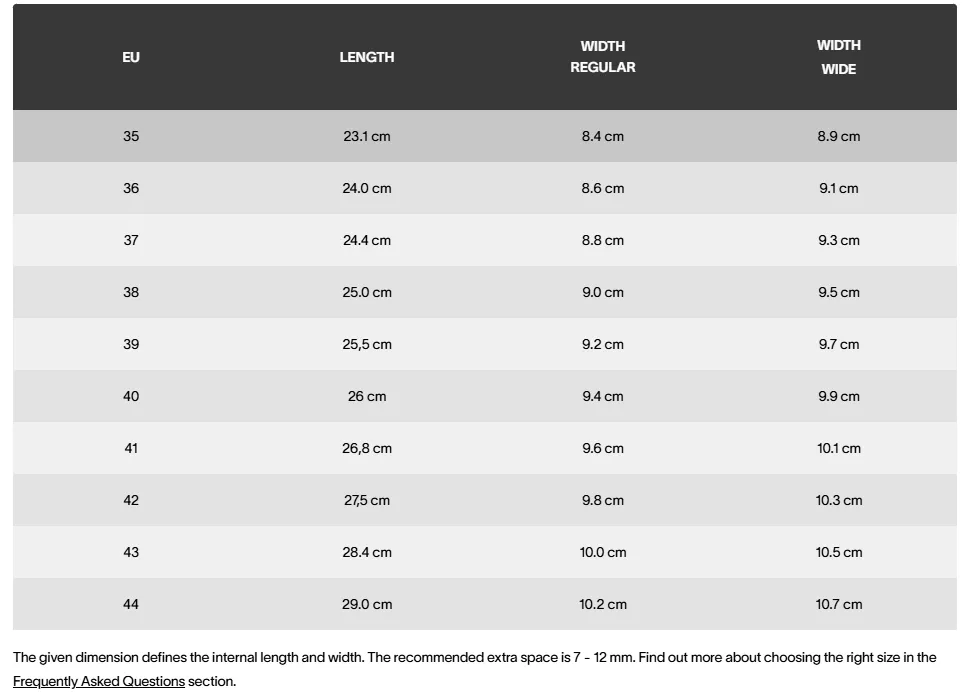The width and height of the screenshot is (965, 699).
Task: Click the LENGTH column header
Action: [x=367, y=57]
